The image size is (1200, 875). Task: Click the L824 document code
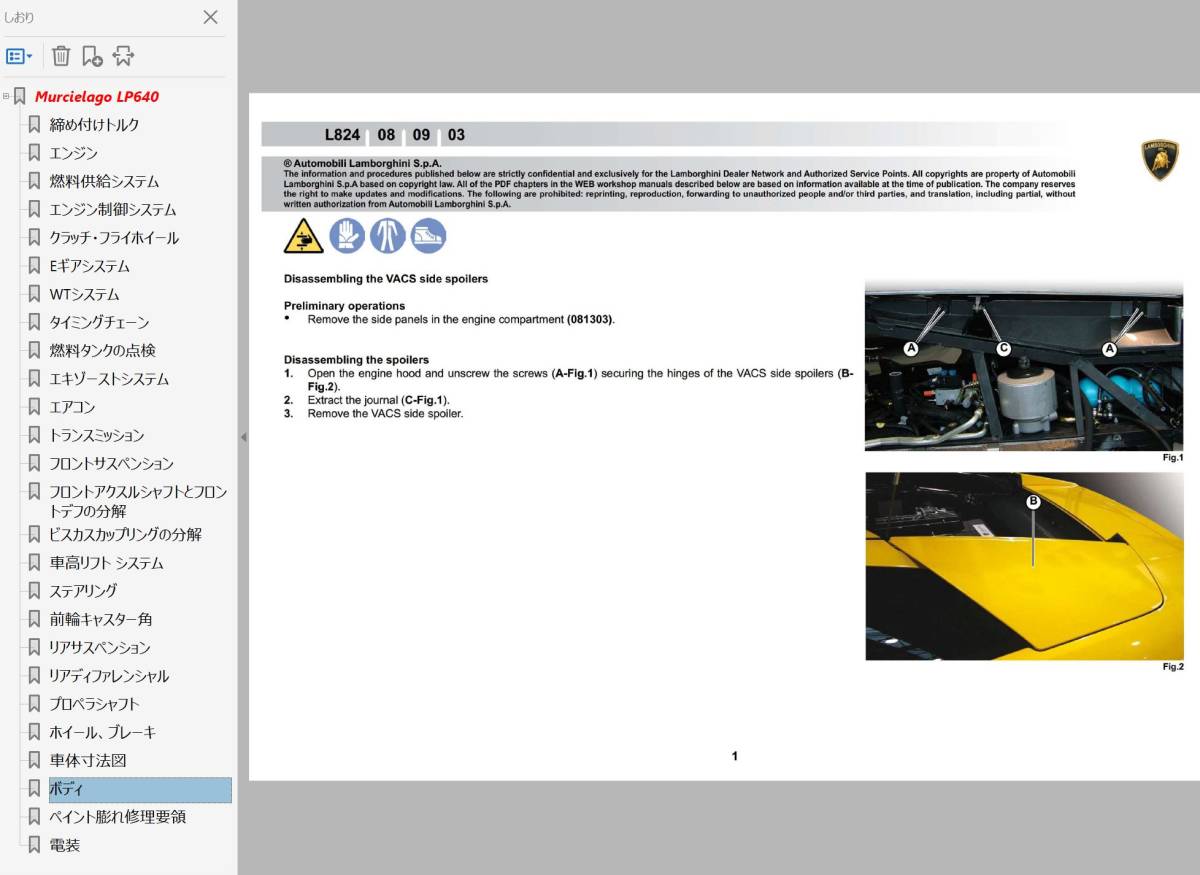(342, 135)
